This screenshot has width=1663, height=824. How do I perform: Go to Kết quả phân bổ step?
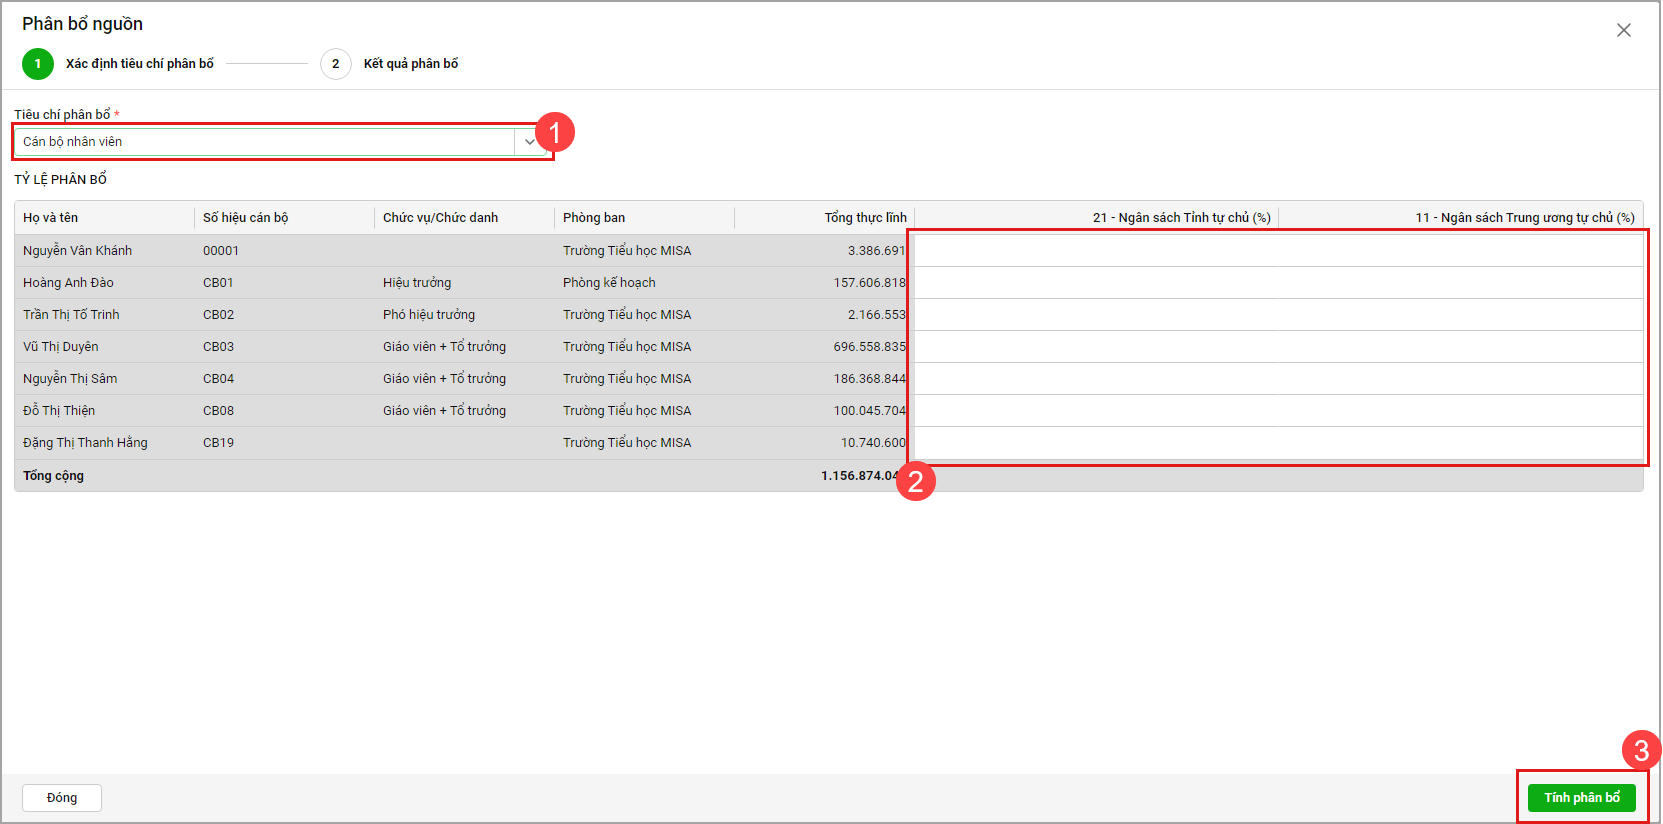(x=410, y=64)
